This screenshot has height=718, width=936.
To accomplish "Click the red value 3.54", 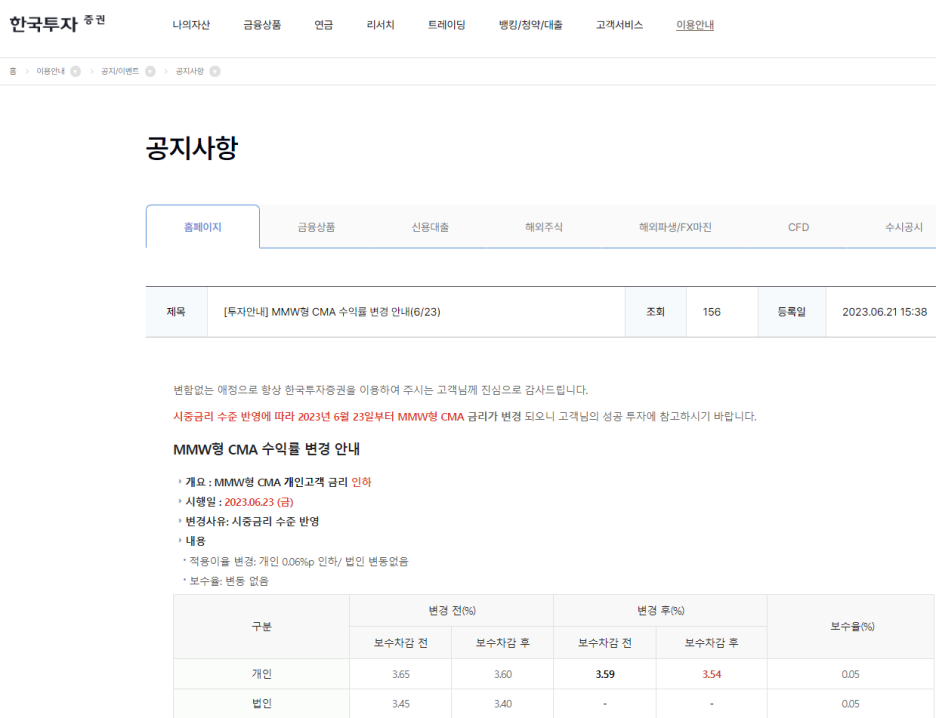I will pyautogui.click(x=712, y=674).
